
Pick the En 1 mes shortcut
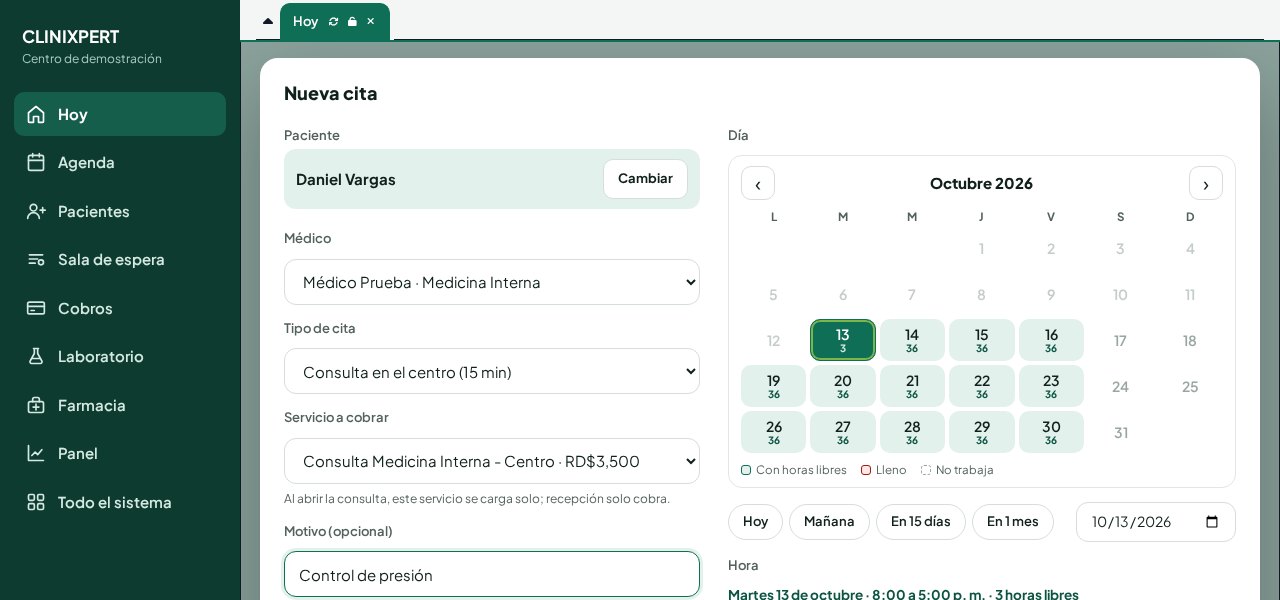(1013, 522)
